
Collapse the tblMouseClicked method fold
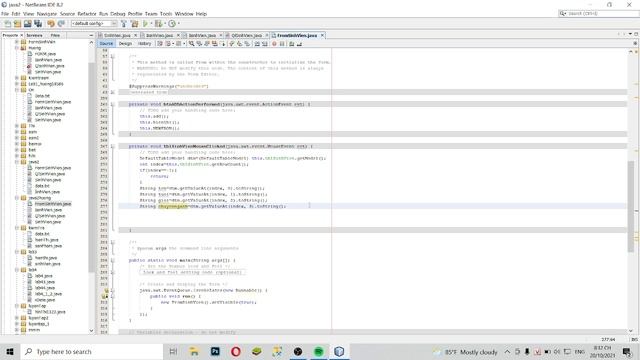(x=113, y=146)
